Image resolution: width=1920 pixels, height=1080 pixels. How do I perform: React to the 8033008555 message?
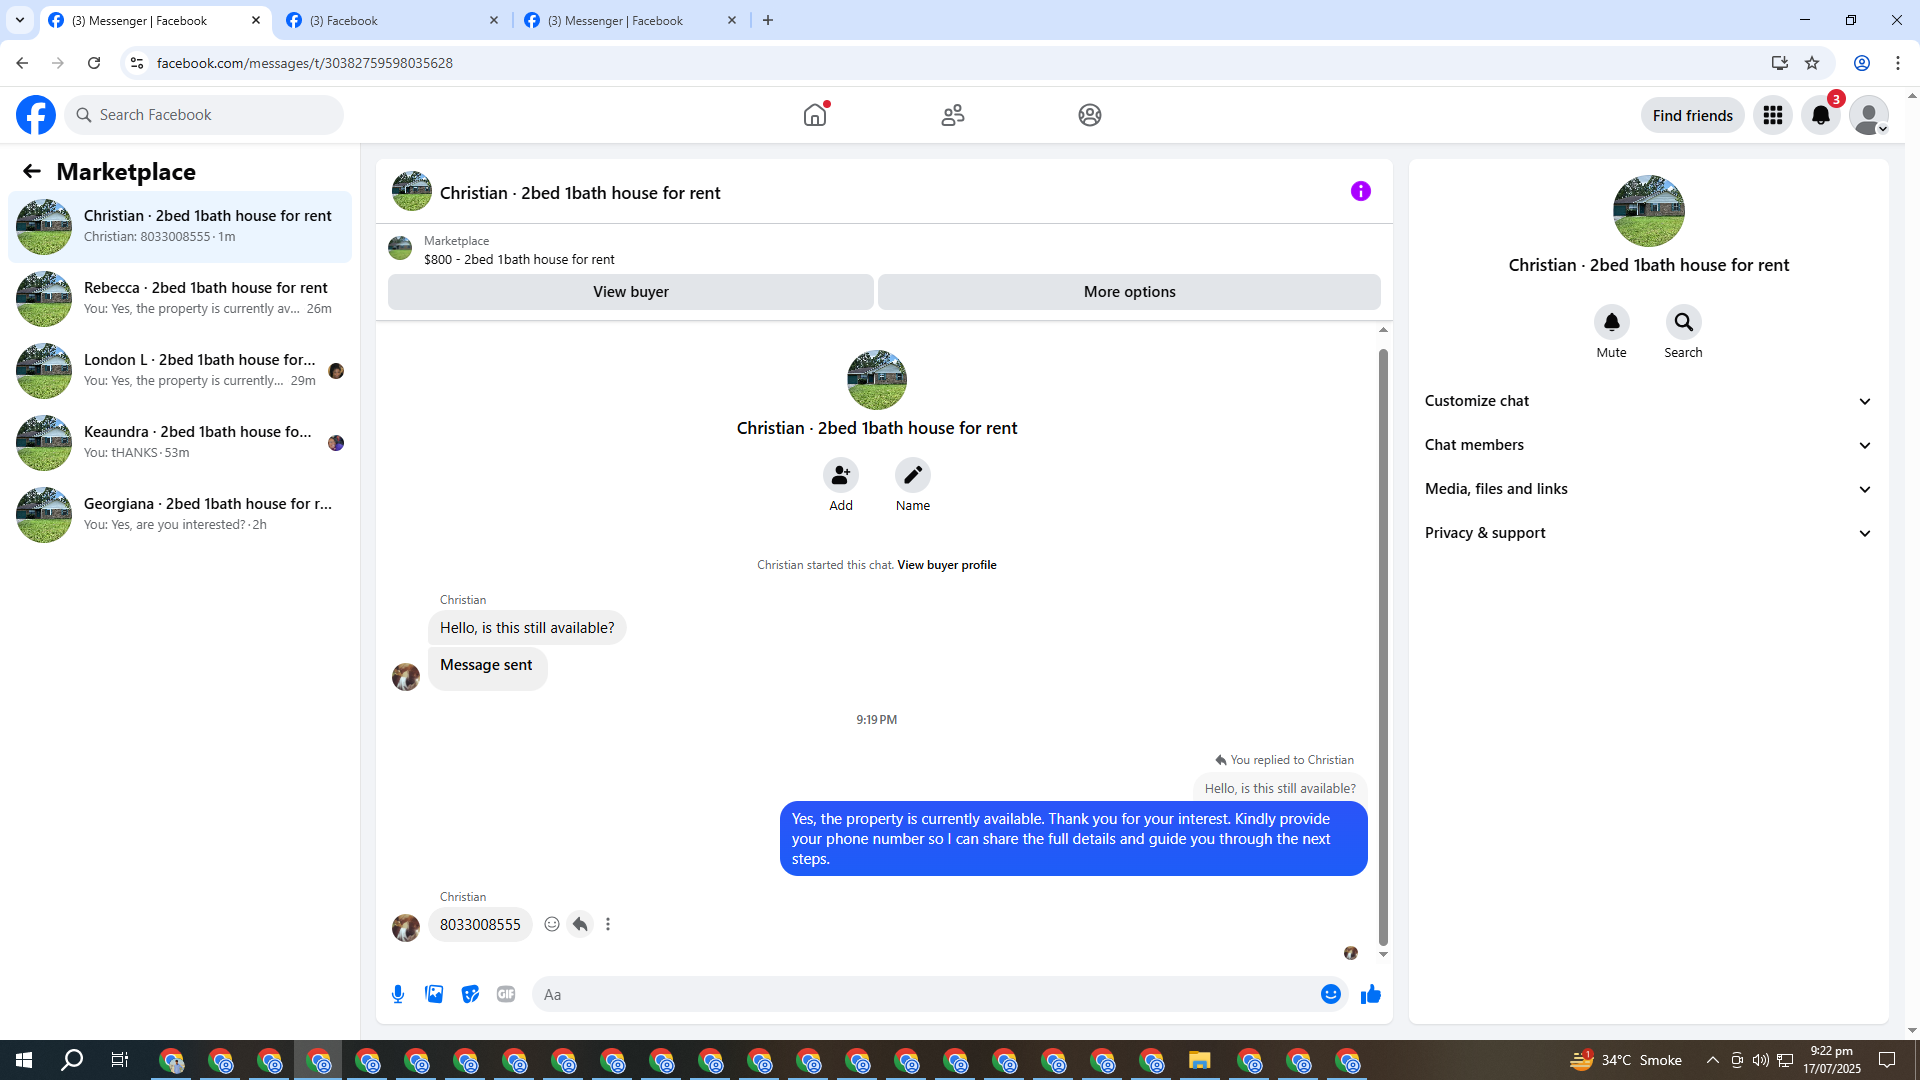pos(552,924)
